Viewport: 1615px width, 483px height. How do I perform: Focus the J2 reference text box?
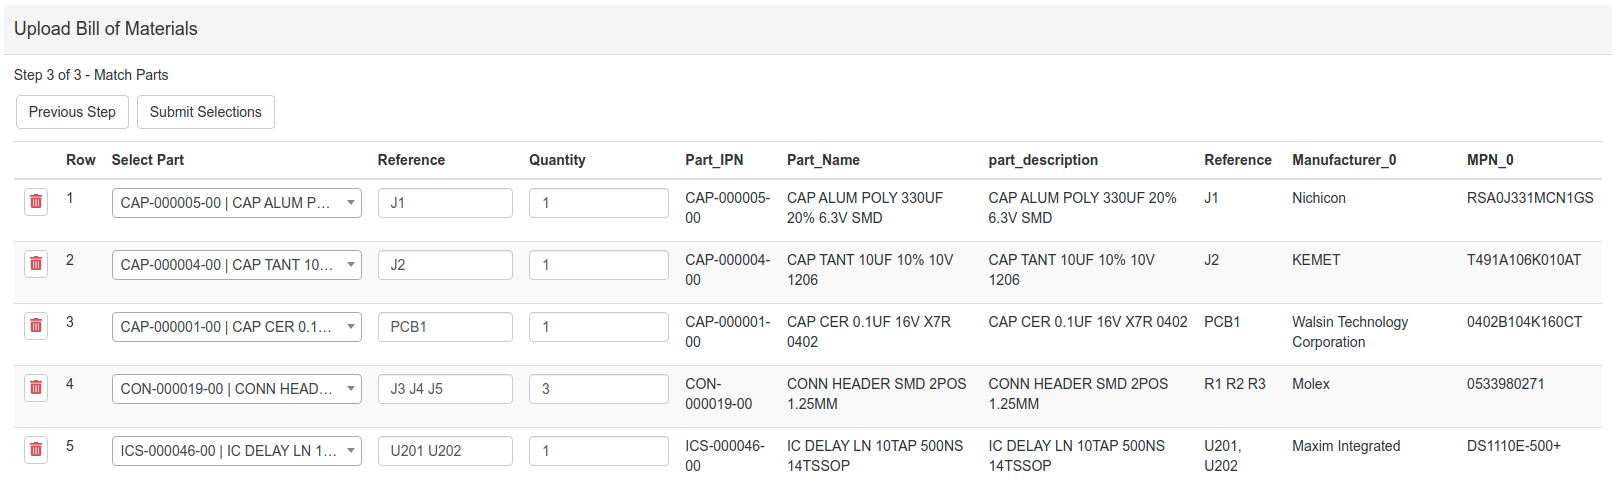(x=445, y=265)
